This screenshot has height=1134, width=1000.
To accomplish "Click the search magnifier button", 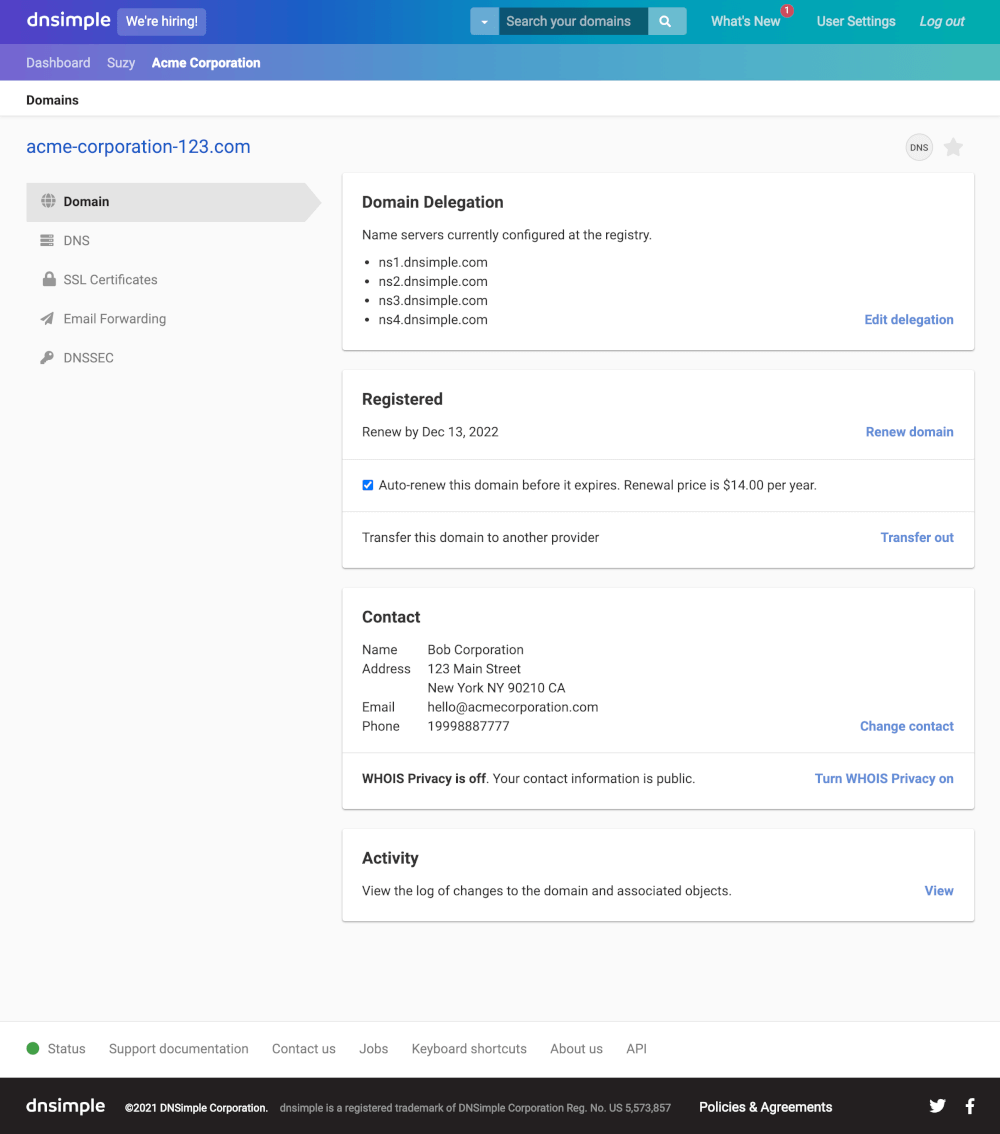I will pyautogui.click(x=666, y=21).
